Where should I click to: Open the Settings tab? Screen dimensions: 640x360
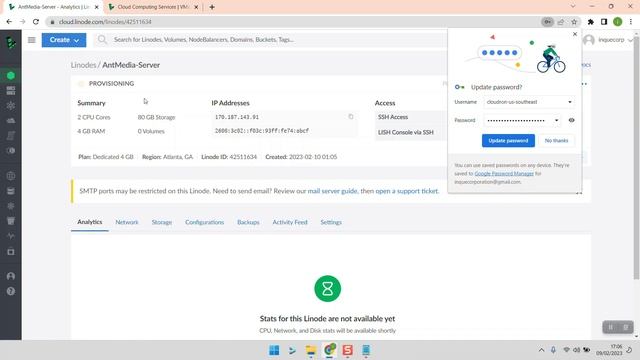(331, 222)
